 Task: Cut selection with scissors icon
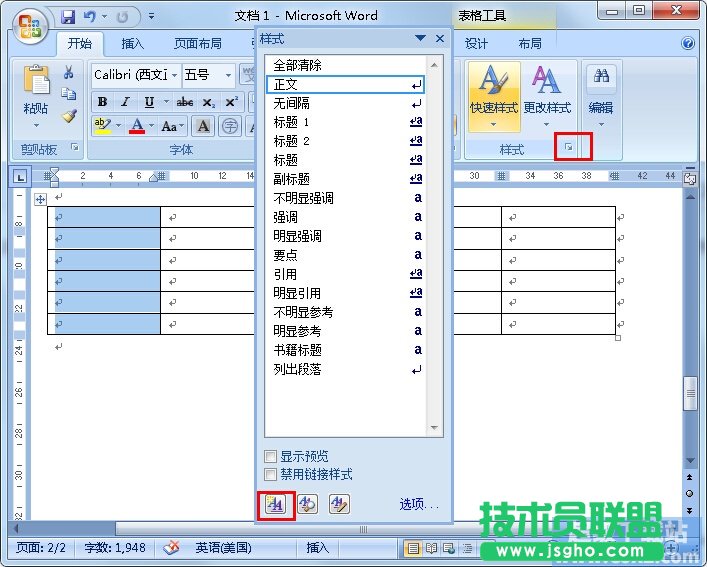pos(69,73)
